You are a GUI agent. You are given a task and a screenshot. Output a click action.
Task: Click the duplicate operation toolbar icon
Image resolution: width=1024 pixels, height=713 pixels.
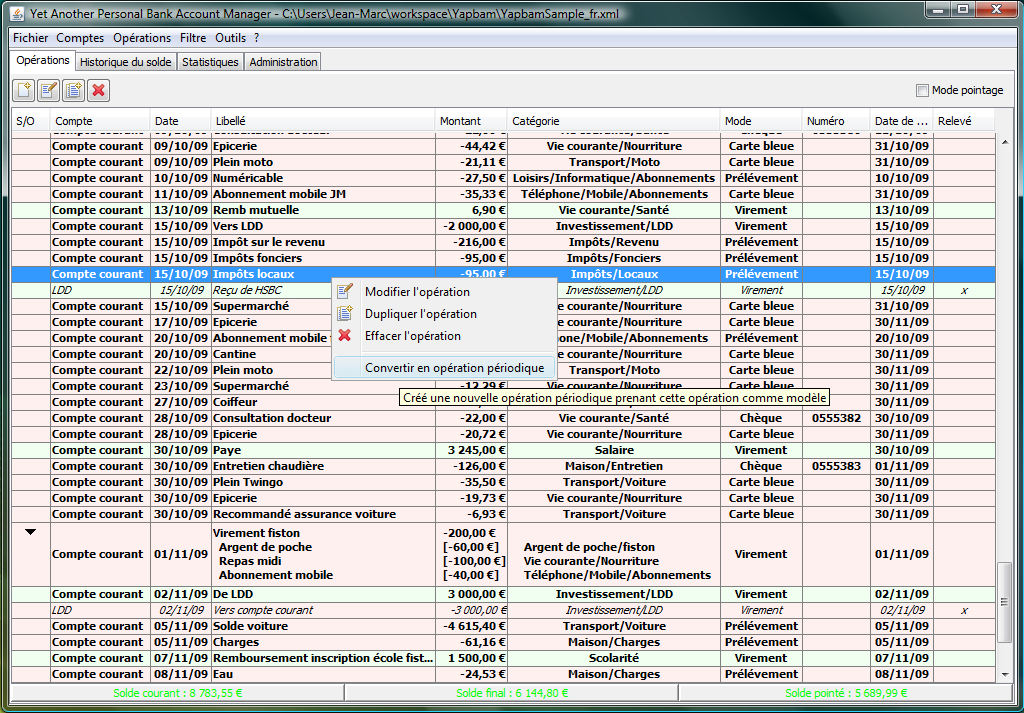click(73, 90)
